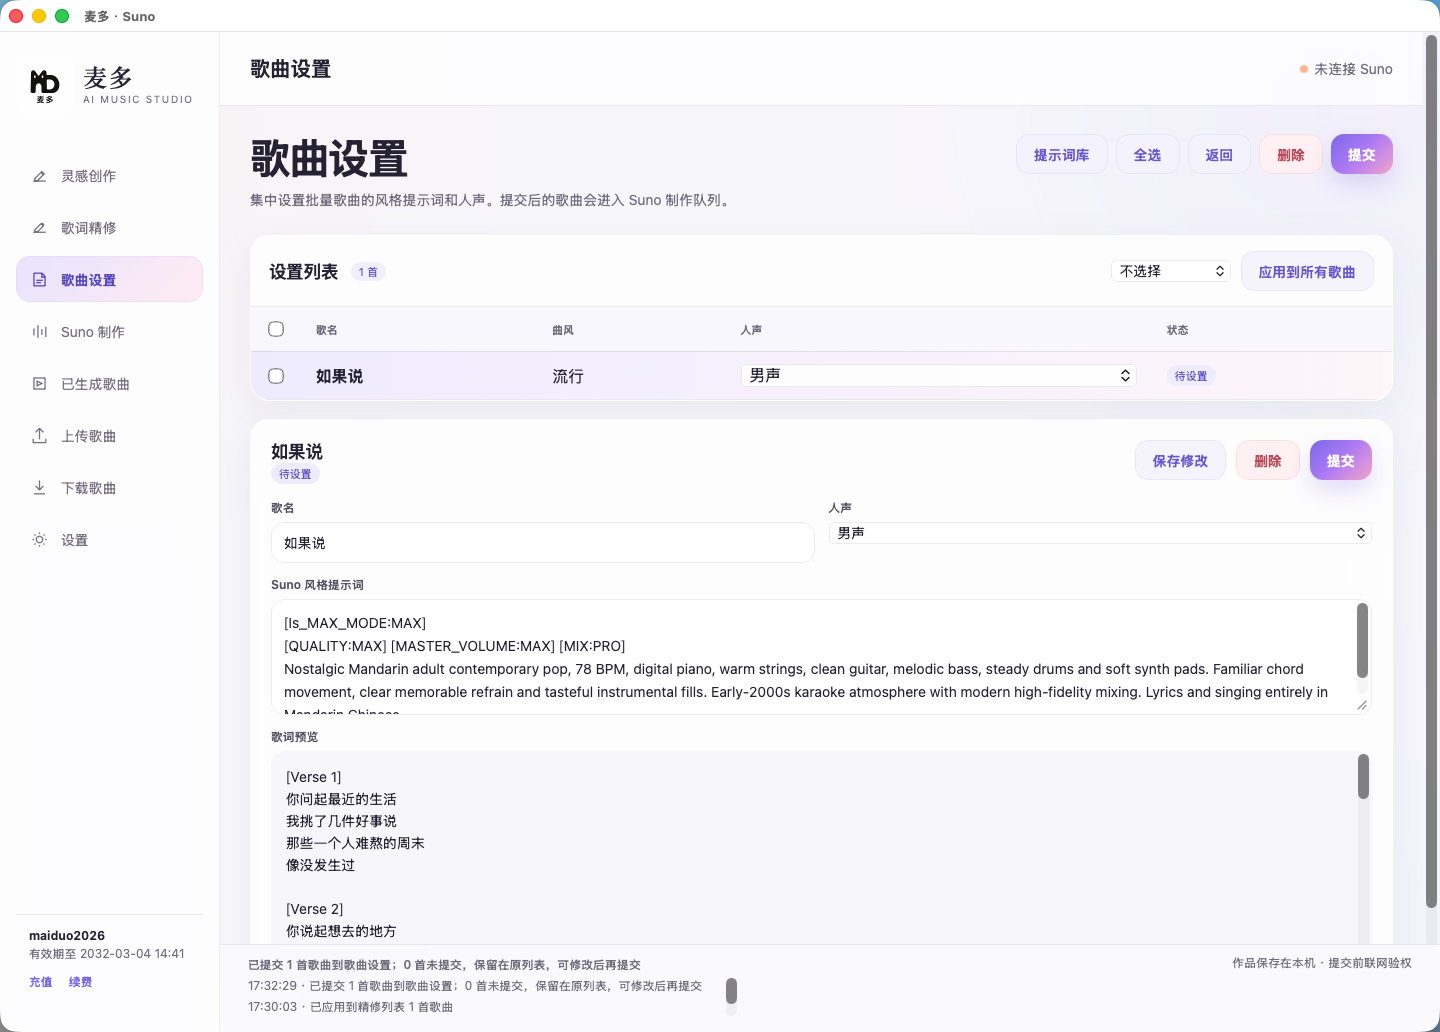Open the 不选择 bulk voice dropdown

point(1171,271)
